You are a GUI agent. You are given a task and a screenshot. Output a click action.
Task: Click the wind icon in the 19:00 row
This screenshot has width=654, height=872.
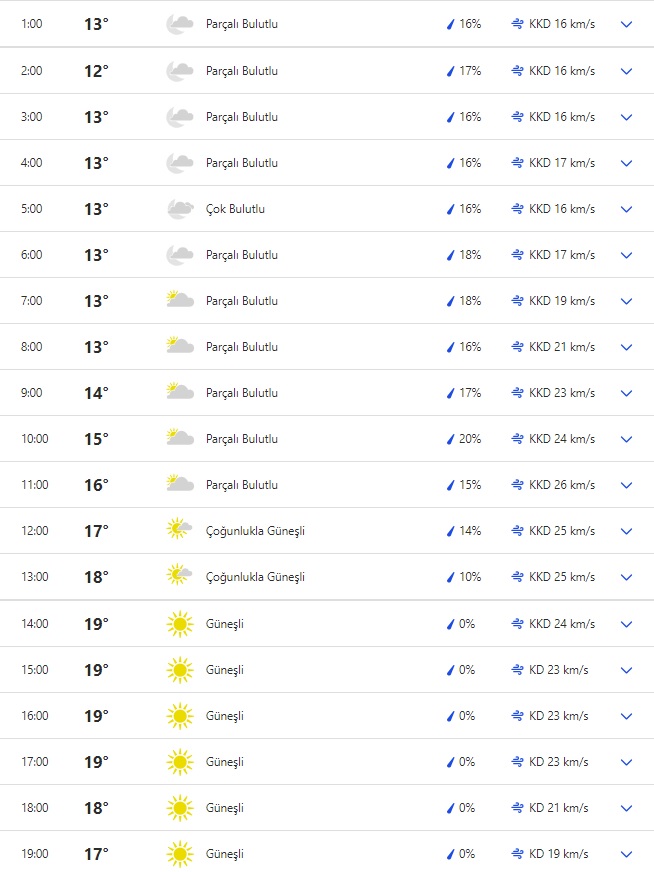click(517, 854)
